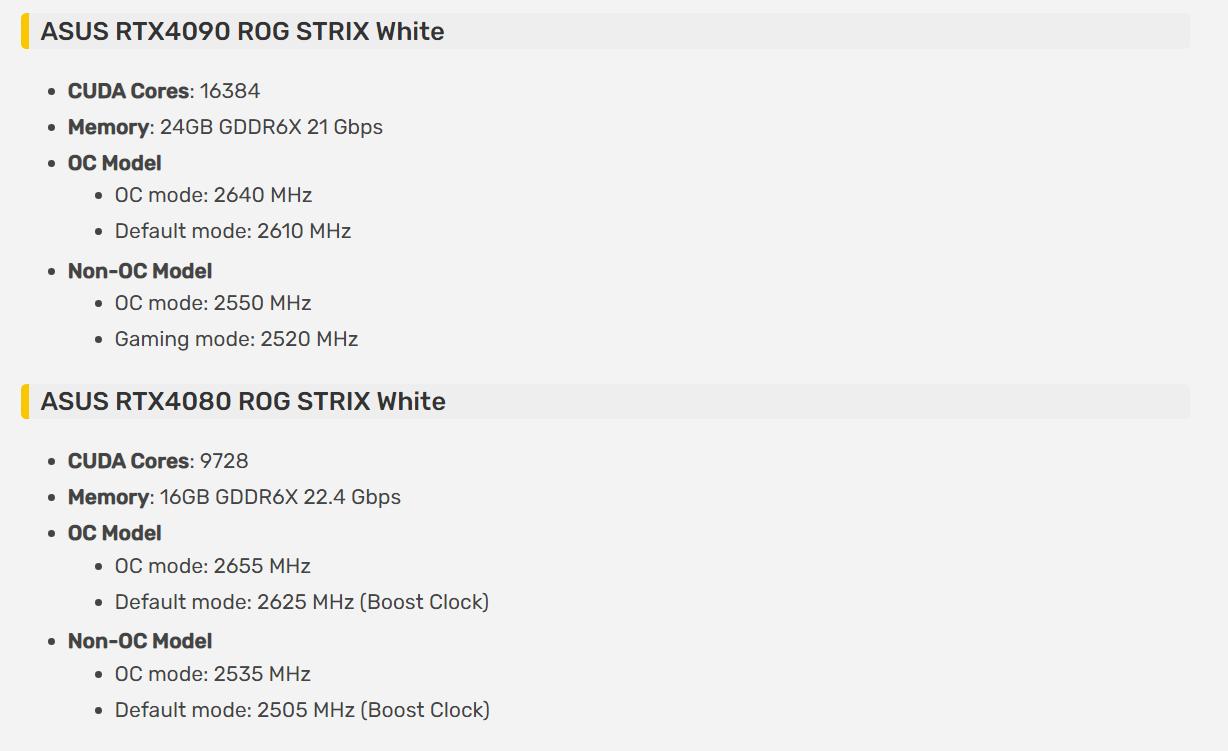Click Default mode 2505 MHz Boost Clock entry
The image size is (1228, 751).
tap(301, 710)
